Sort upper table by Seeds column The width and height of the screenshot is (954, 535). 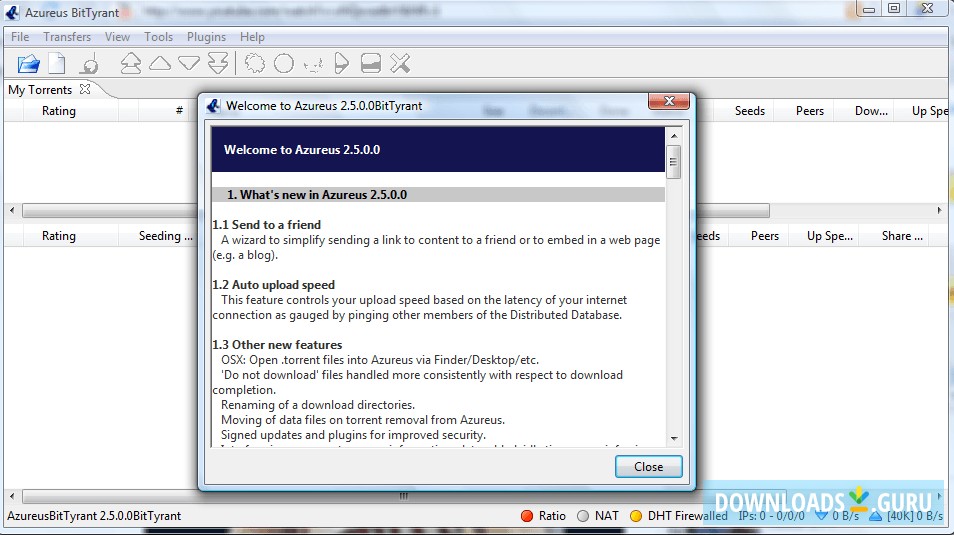click(x=750, y=111)
